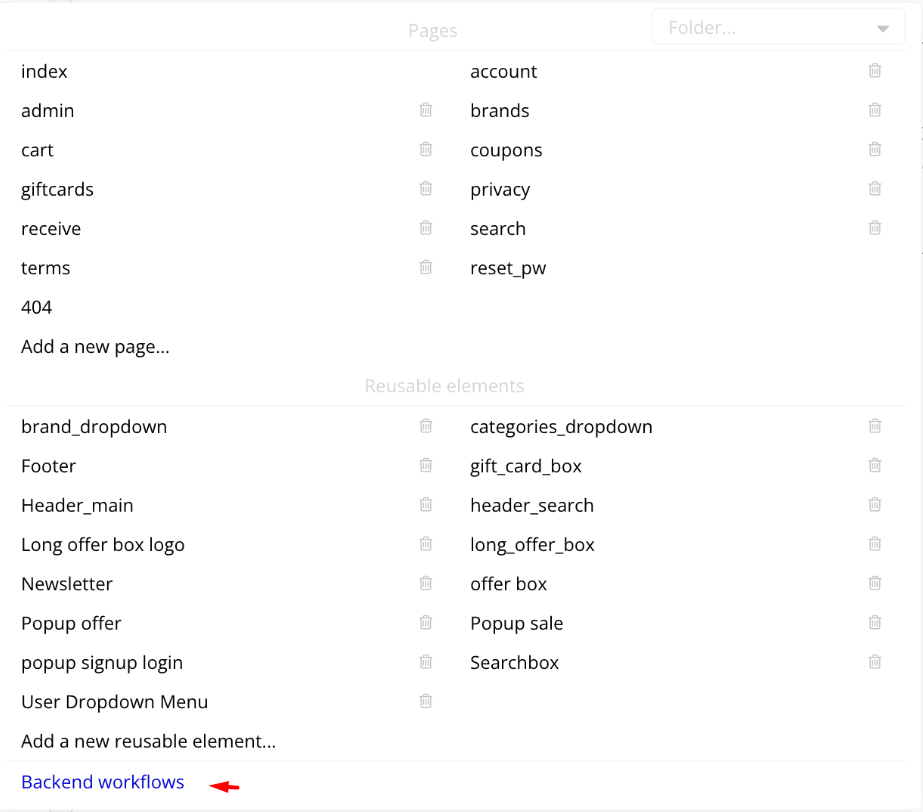Trash the Searchbox reusable element
This screenshot has width=923, height=812.
tap(875, 662)
